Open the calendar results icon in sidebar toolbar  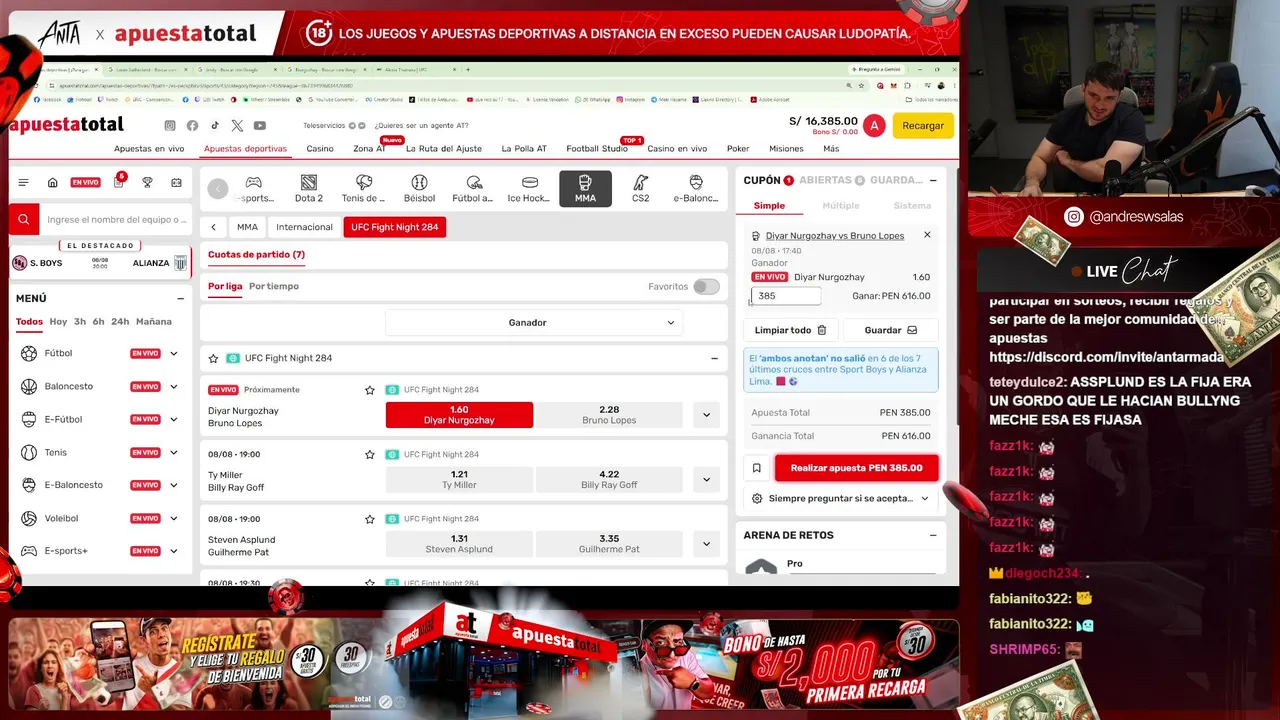[x=177, y=182]
